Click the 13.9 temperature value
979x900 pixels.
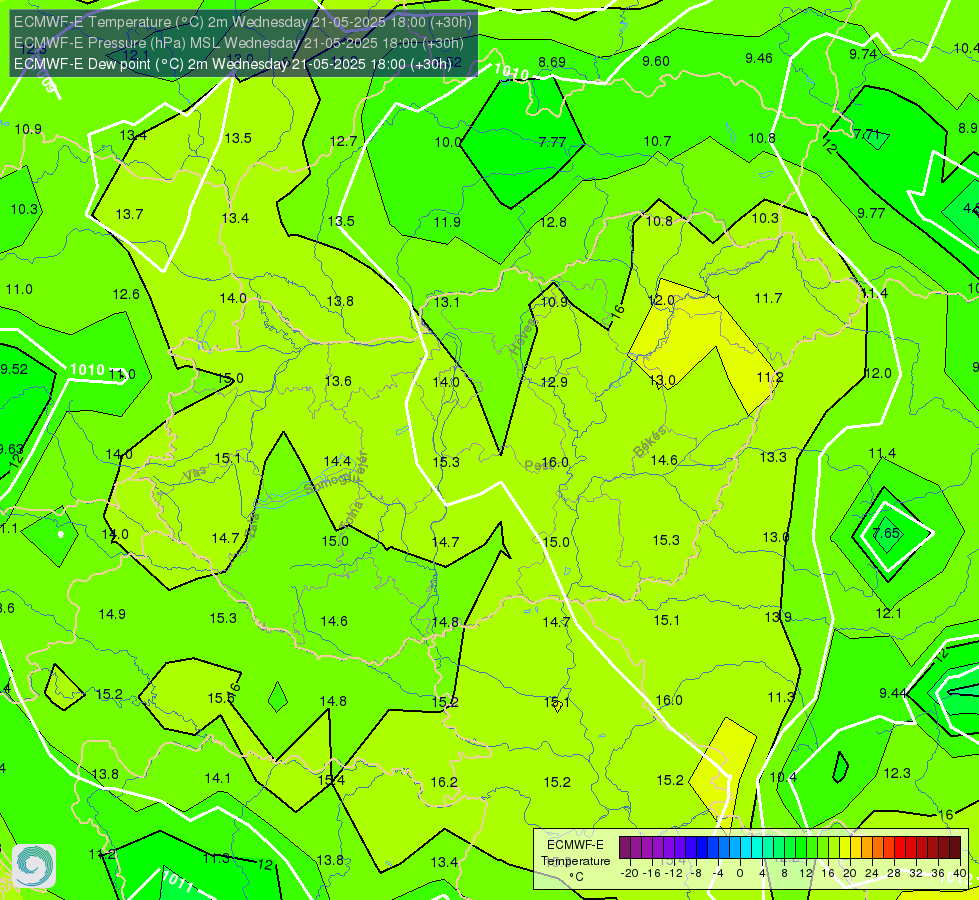click(x=778, y=617)
